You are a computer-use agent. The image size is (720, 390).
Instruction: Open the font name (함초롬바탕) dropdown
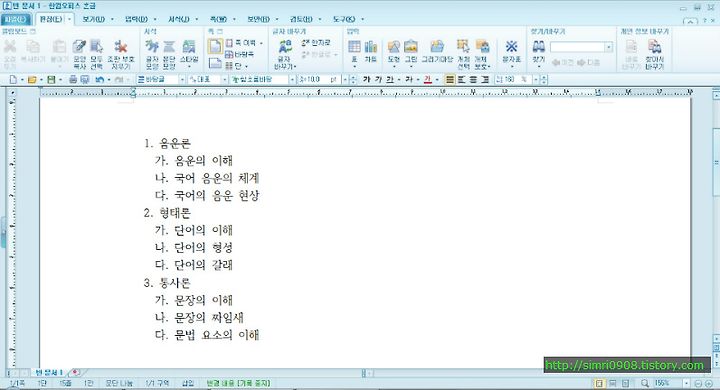pyautogui.click(x=292, y=79)
